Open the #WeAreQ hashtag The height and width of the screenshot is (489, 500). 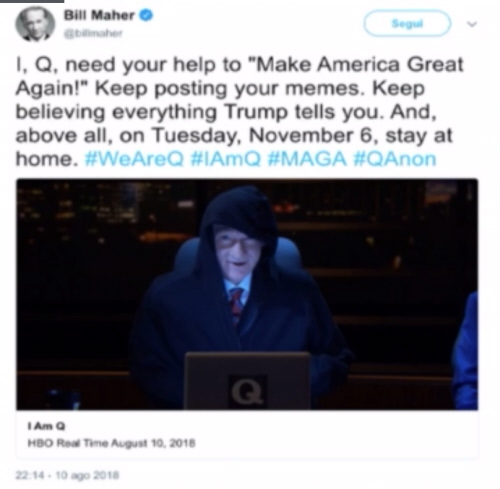pos(134,159)
